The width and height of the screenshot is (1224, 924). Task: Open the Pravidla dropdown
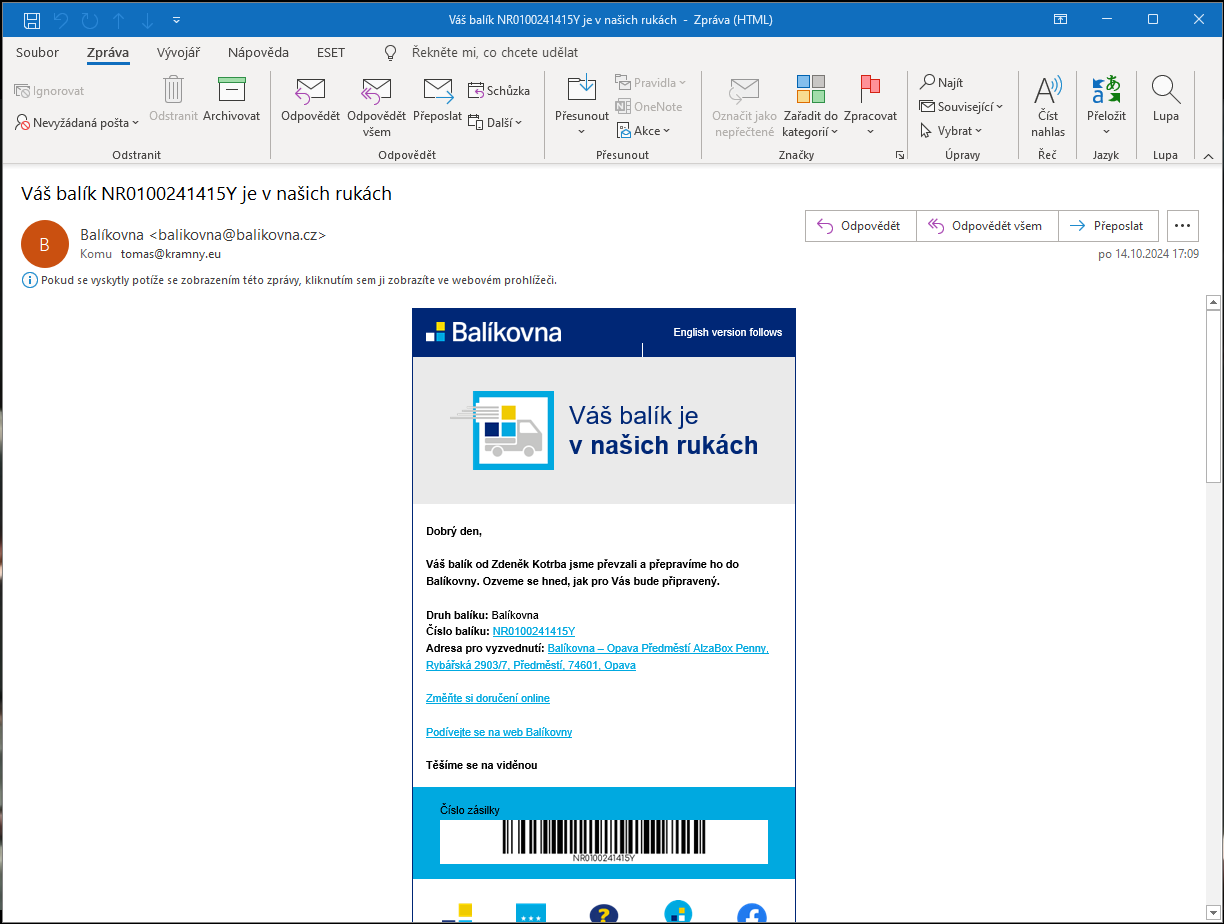point(651,83)
